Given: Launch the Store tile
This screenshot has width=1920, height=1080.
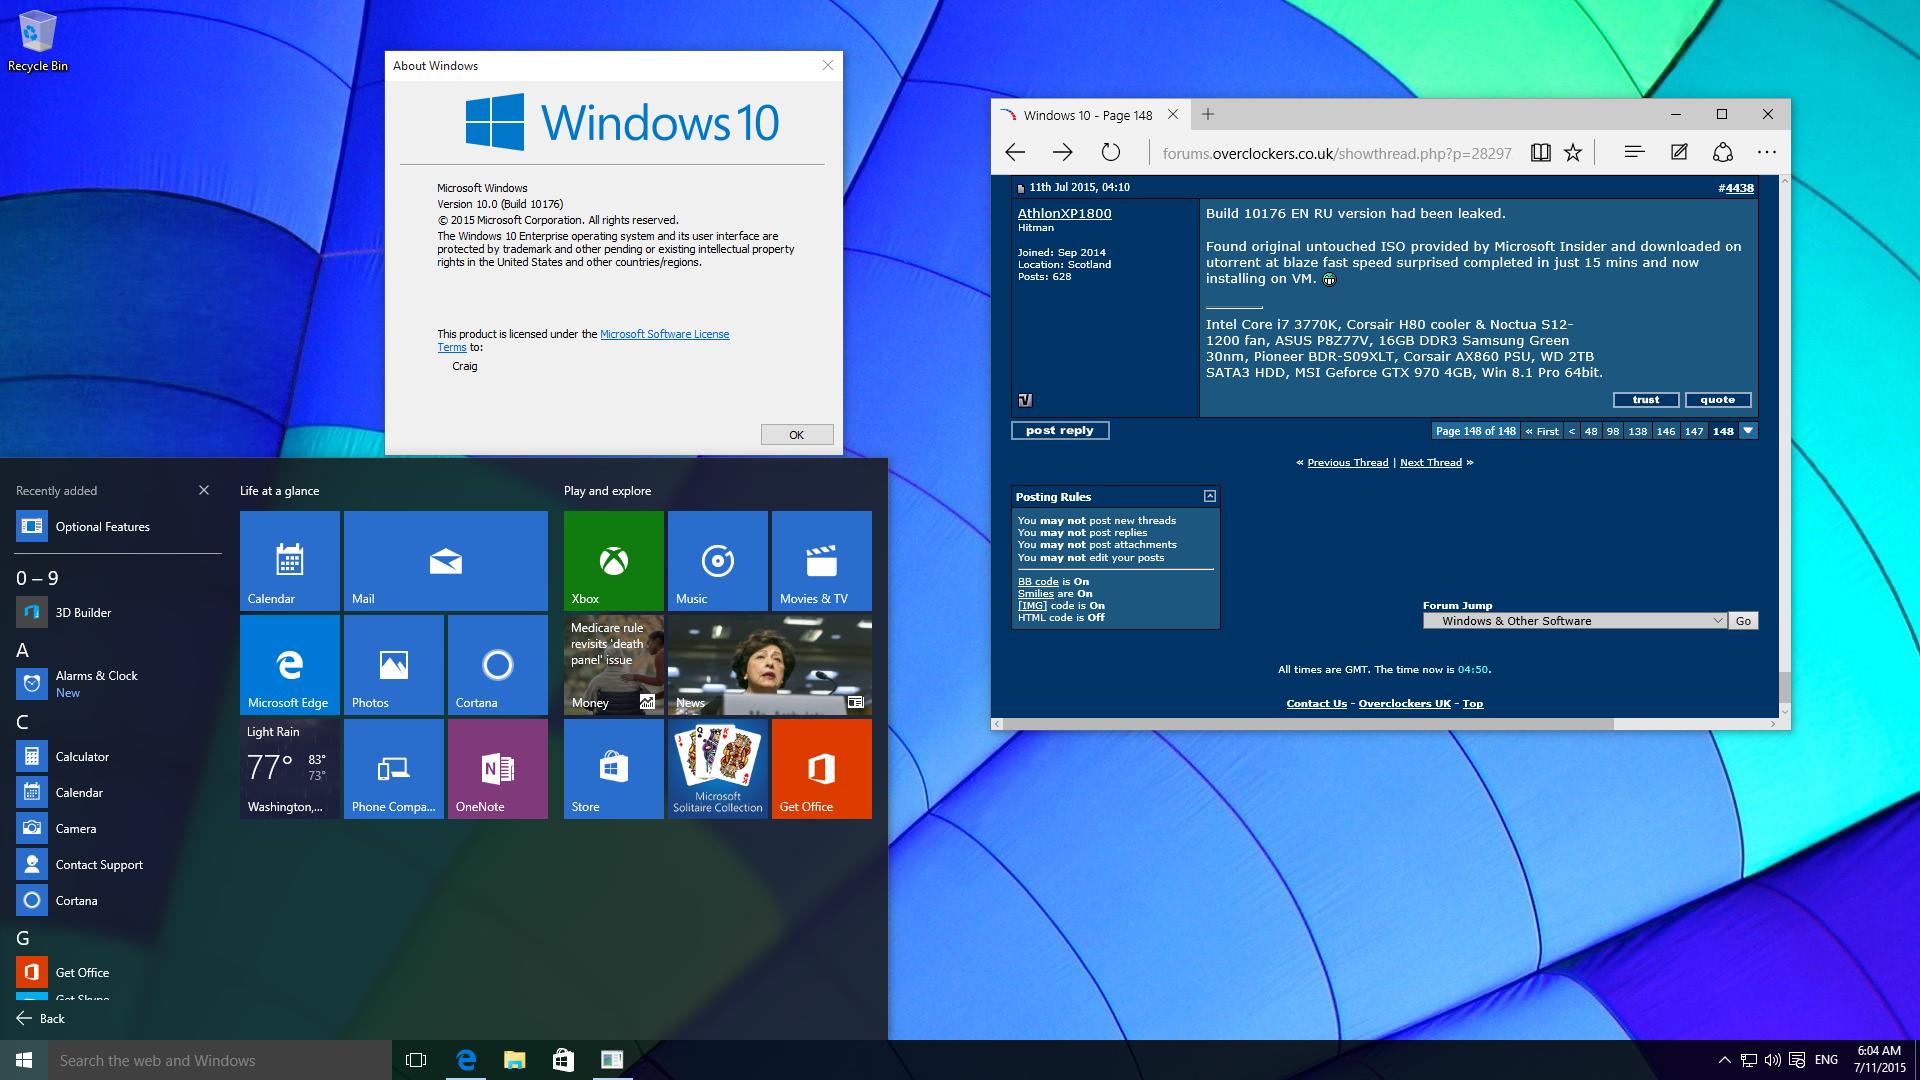Looking at the screenshot, I should pyautogui.click(x=613, y=768).
